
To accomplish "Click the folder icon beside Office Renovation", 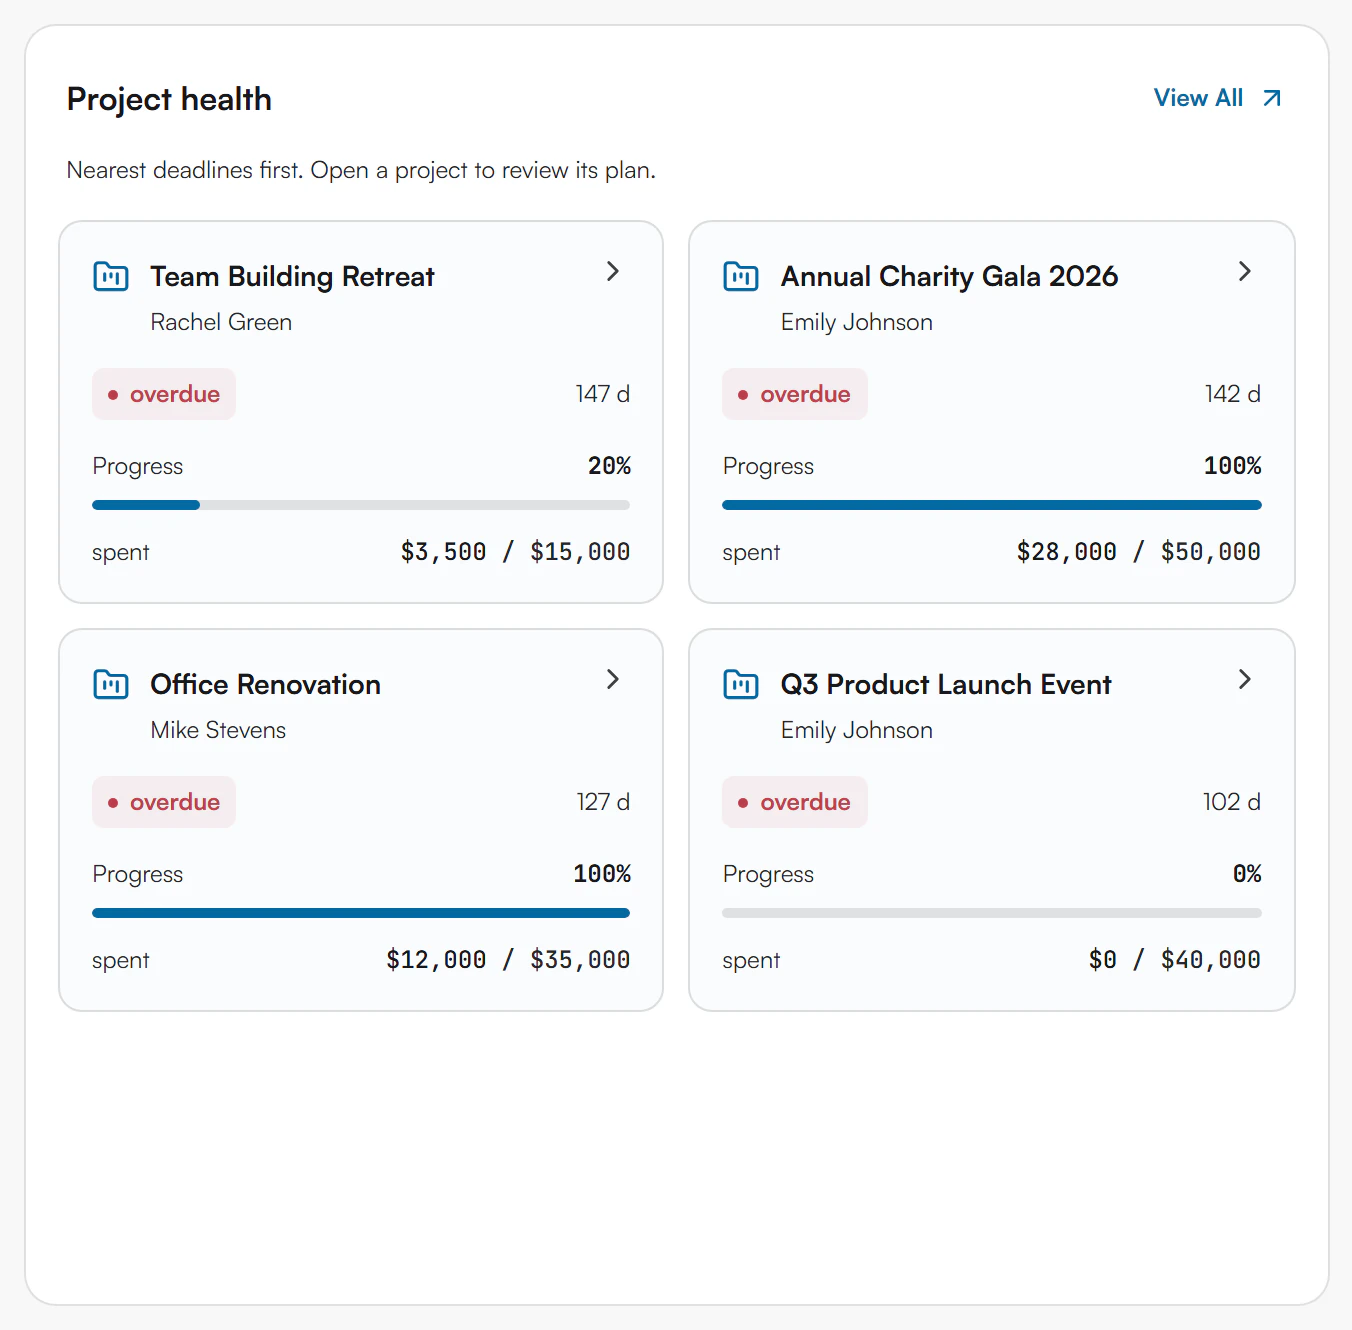I will [x=111, y=684].
